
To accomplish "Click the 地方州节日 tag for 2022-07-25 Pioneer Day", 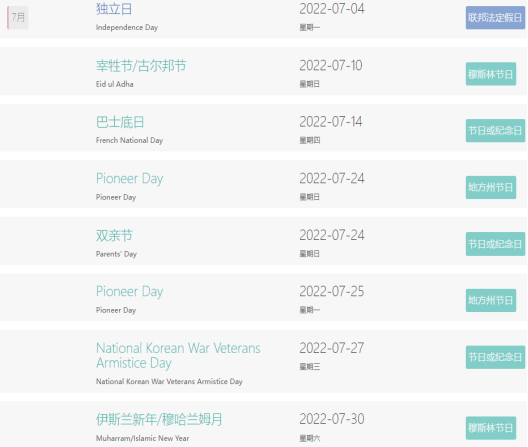I will tap(491, 300).
